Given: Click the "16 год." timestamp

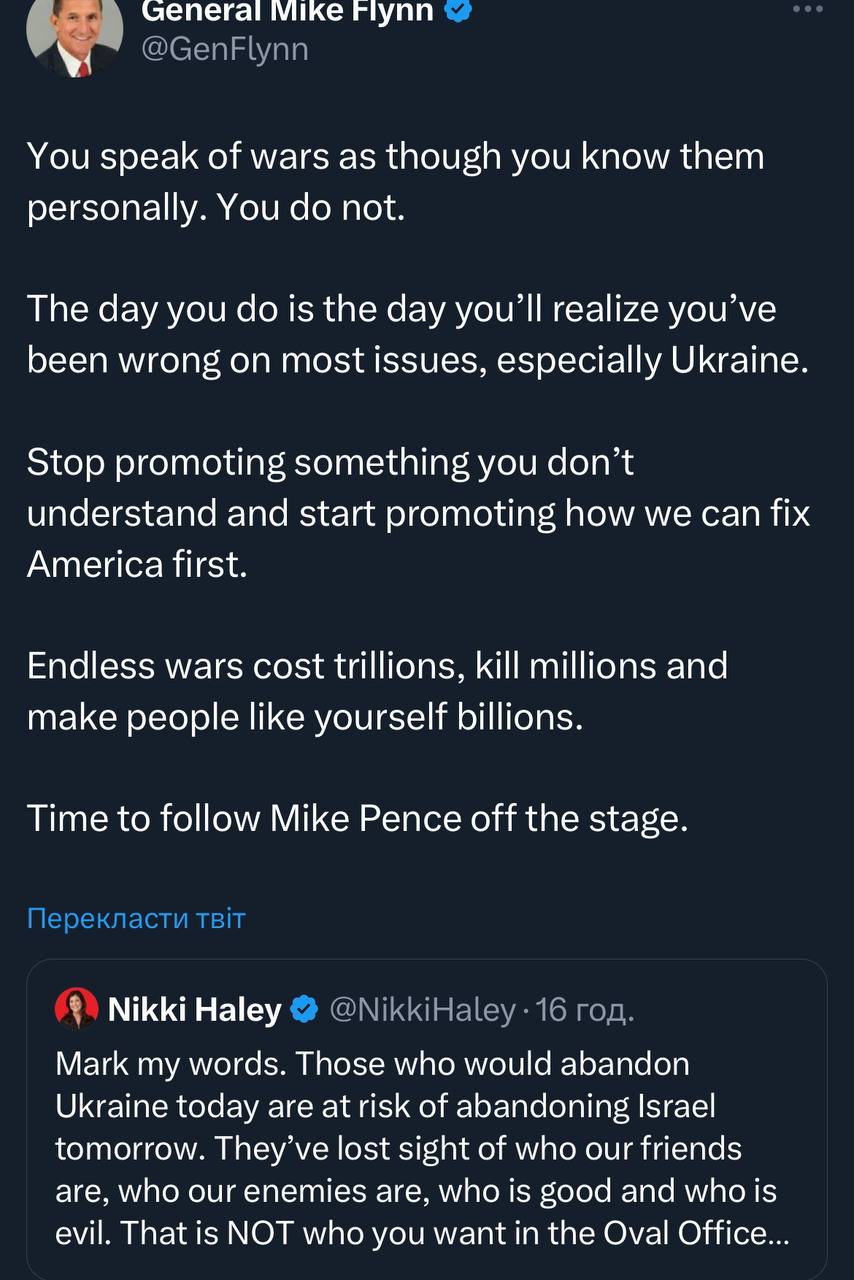Looking at the screenshot, I should click(x=585, y=1010).
